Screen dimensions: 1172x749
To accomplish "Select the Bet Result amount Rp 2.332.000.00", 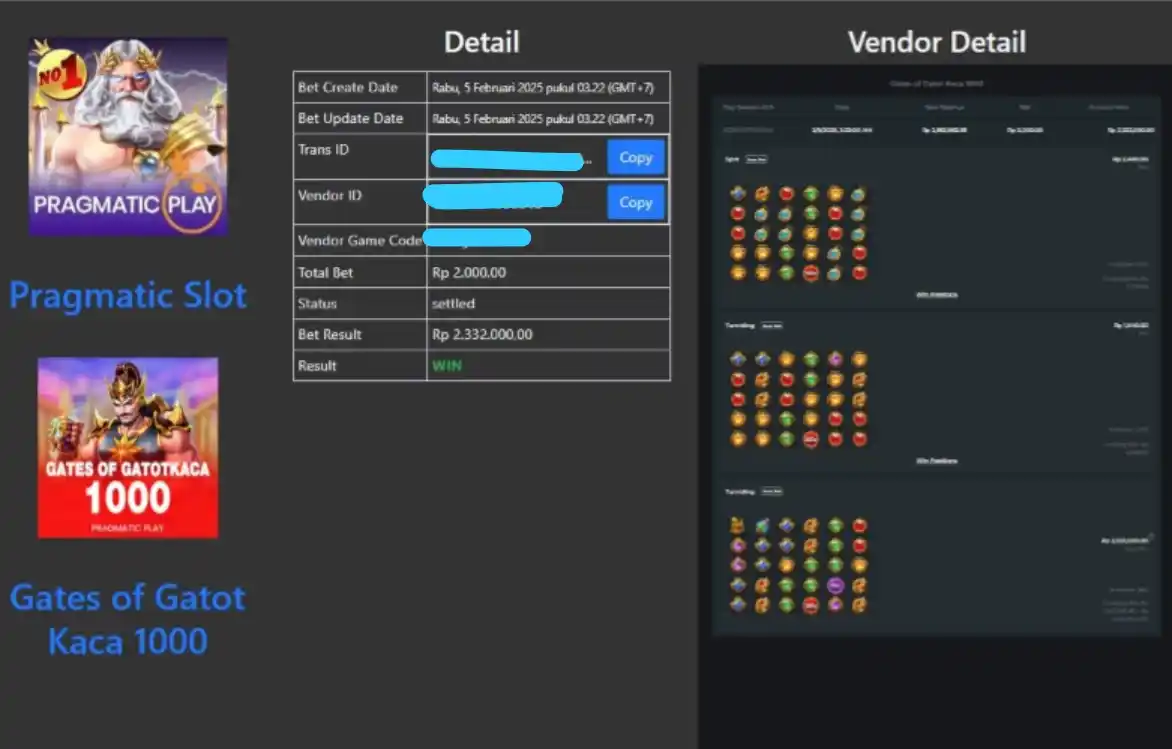I will coord(482,335).
